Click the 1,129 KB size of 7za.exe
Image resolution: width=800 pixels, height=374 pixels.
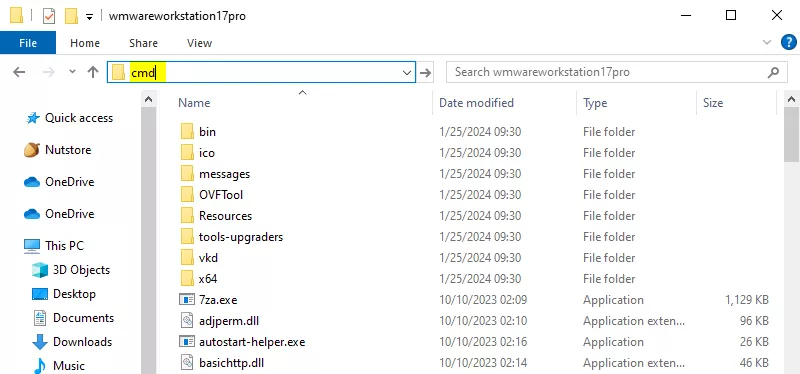coord(746,300)
